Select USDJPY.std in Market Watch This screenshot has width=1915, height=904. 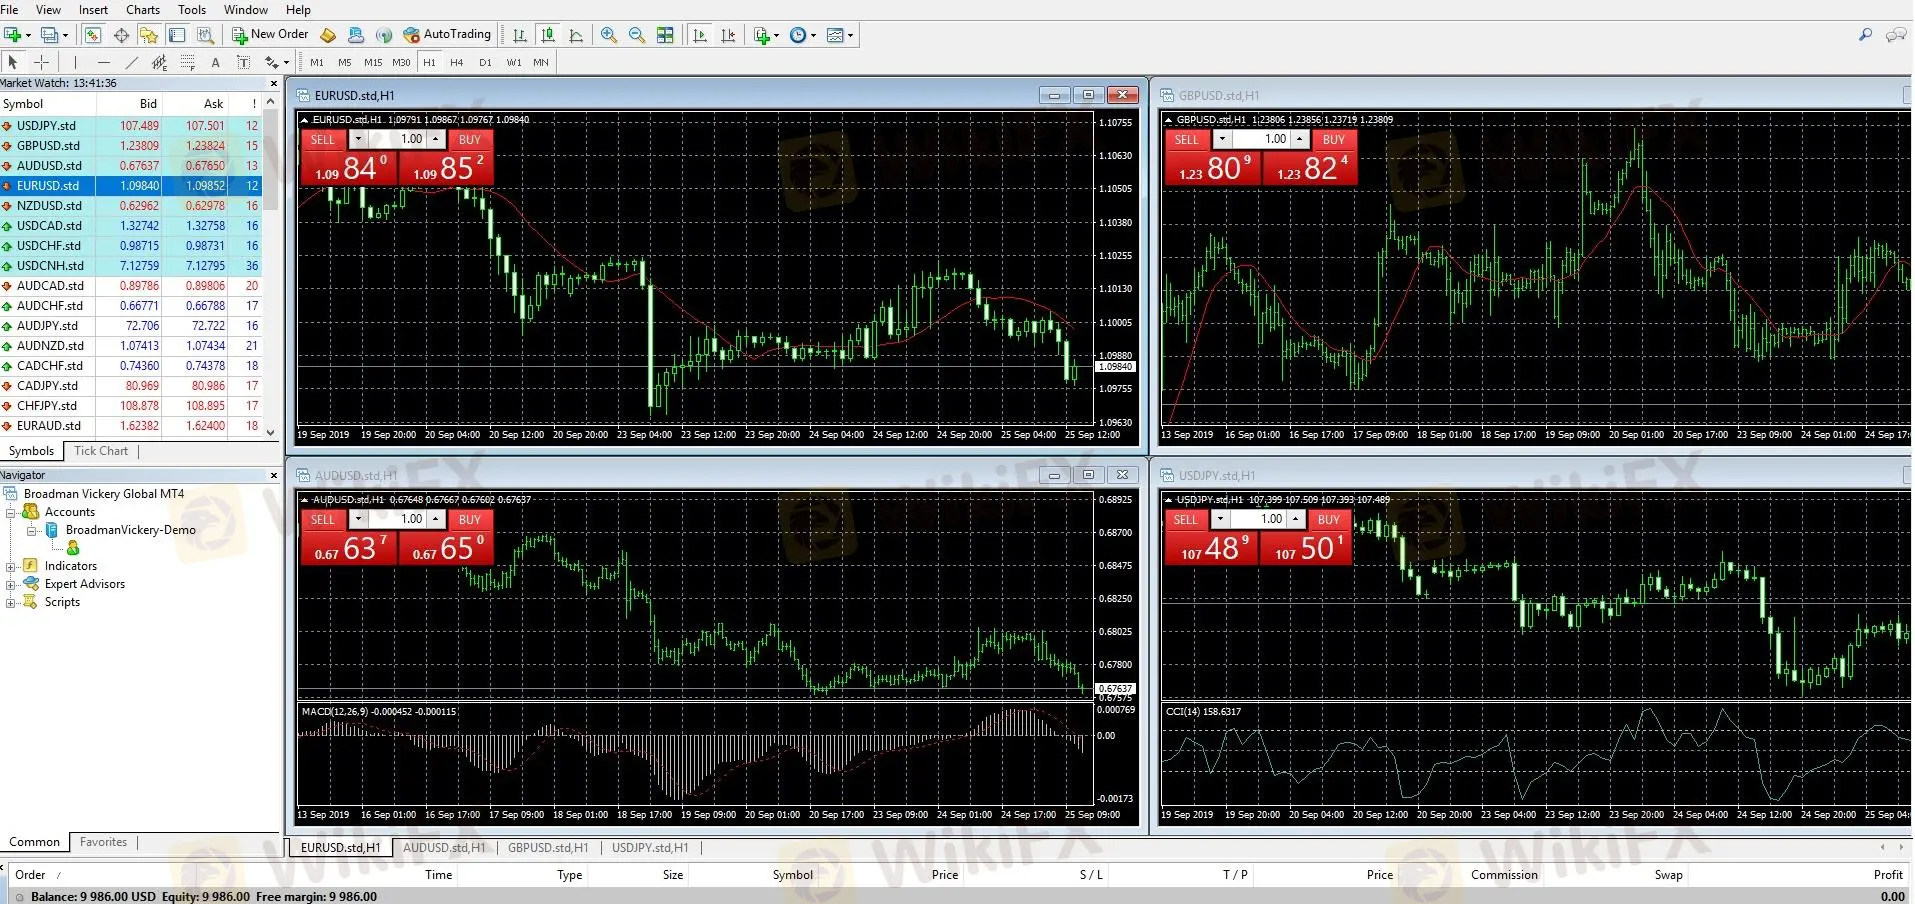click(46, 126)
